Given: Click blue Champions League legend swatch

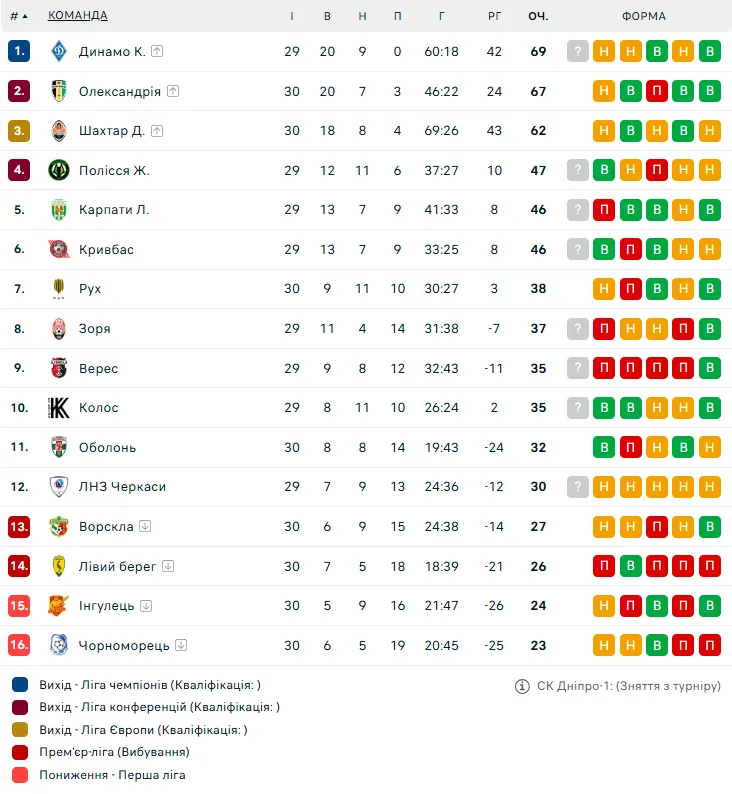Looking at the screenshot, I should point(20,685).
